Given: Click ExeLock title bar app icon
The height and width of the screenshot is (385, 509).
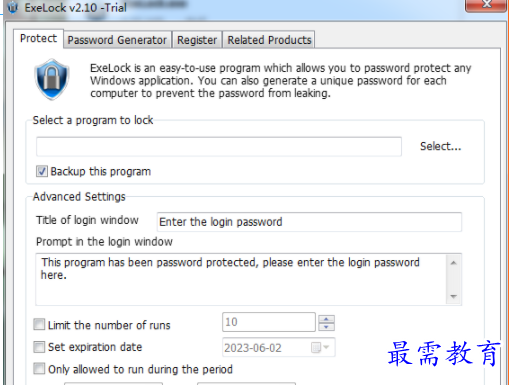Looking at the screenshot, I should (x=13, y=7).
